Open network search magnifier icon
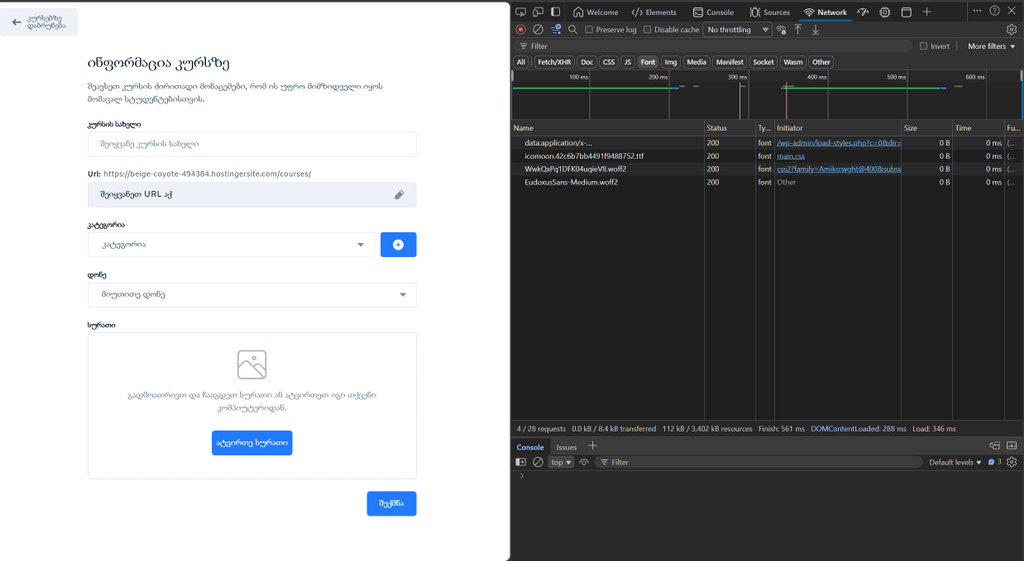1024x561 pixels. pos(573,30)
